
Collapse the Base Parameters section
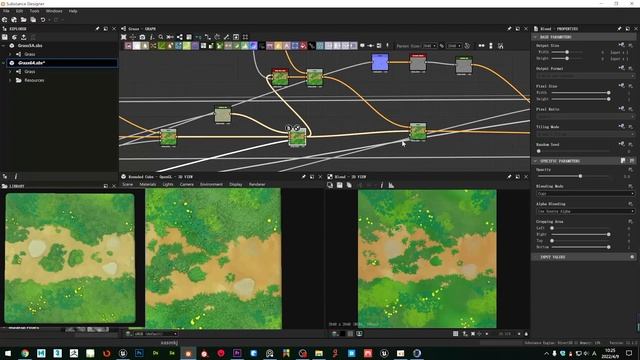pos(535,37)
